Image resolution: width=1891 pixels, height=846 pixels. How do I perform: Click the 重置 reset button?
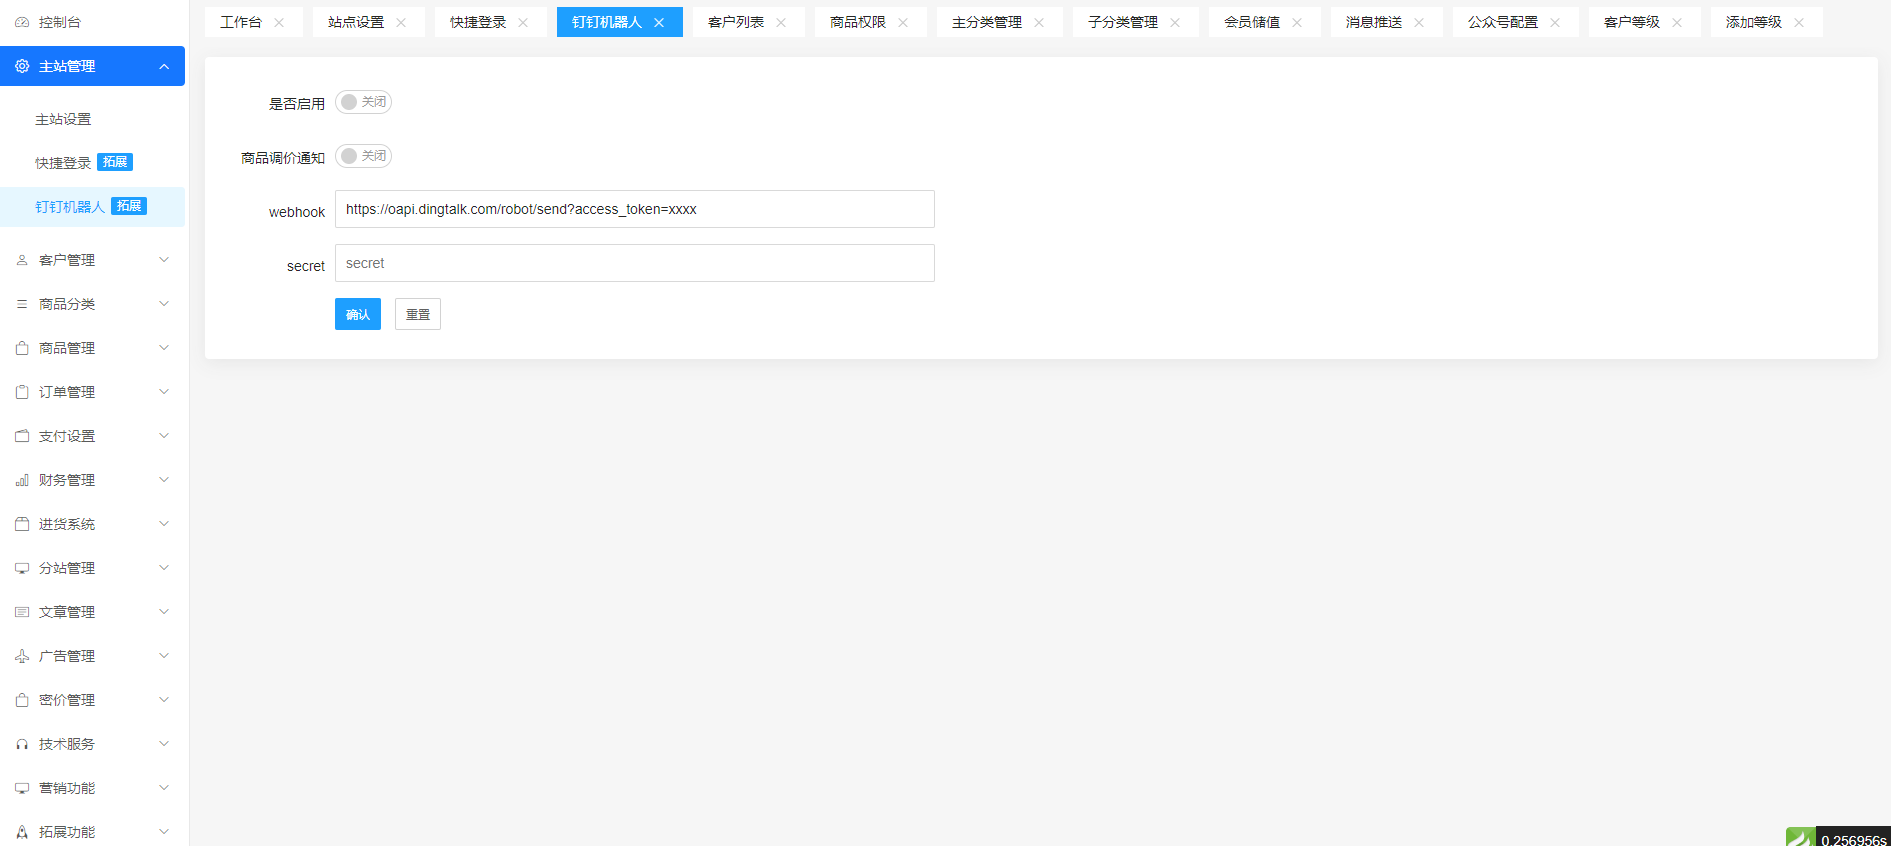pos(418,314)
